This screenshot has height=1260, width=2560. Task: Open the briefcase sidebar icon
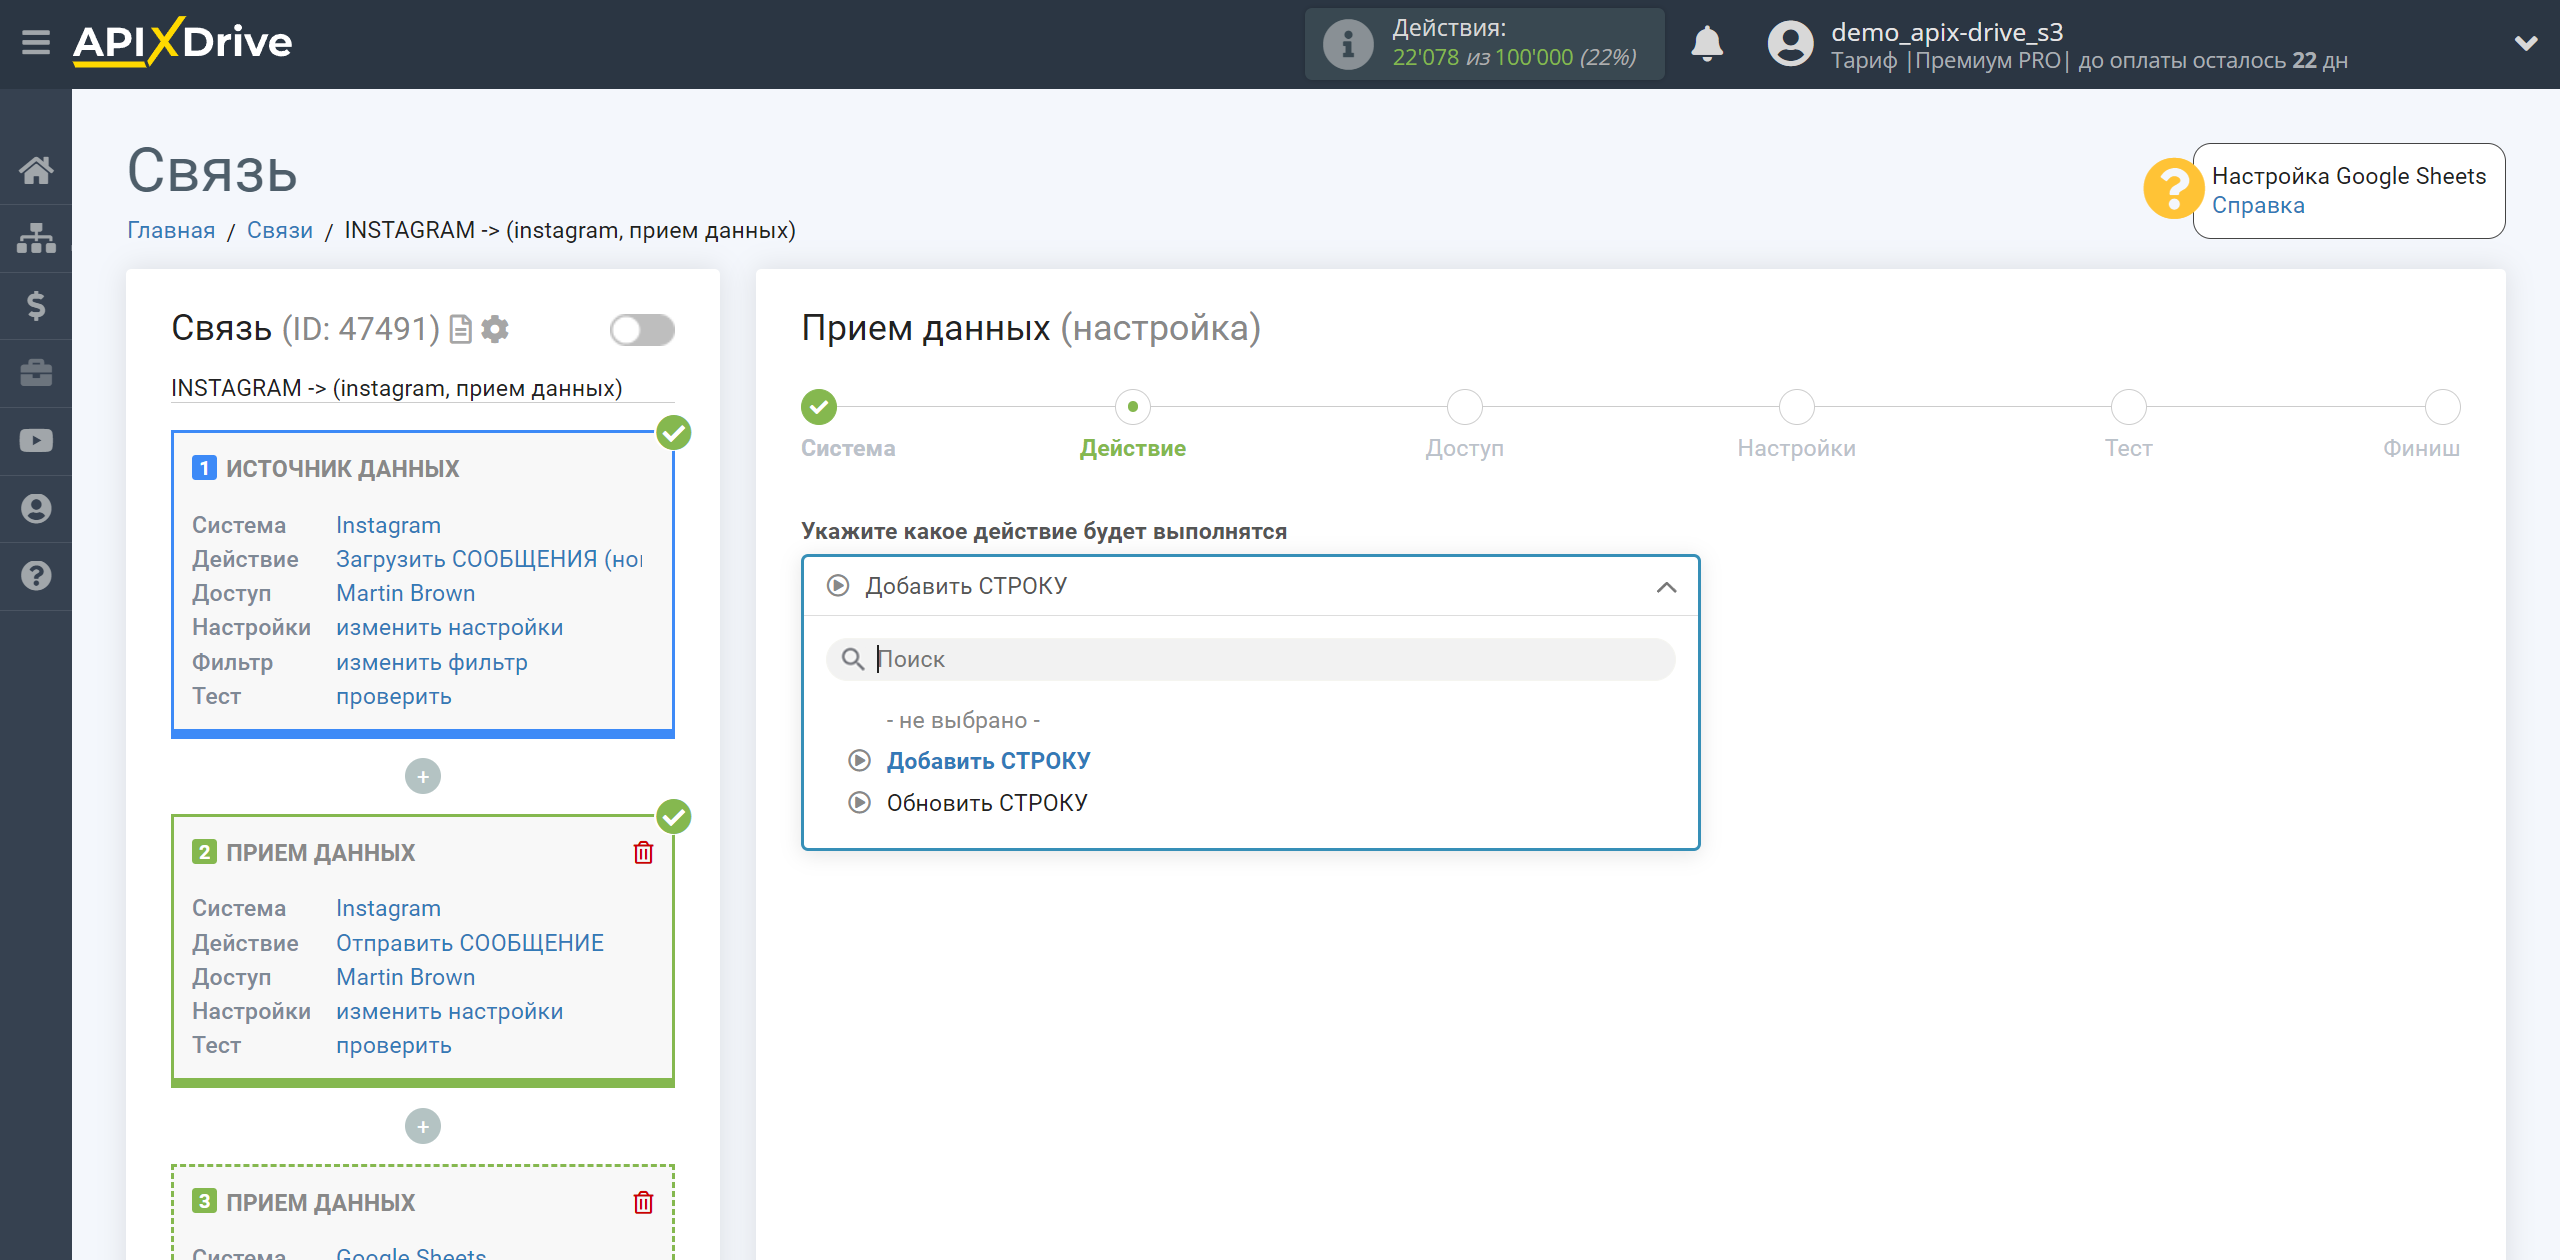pos(36,373)
